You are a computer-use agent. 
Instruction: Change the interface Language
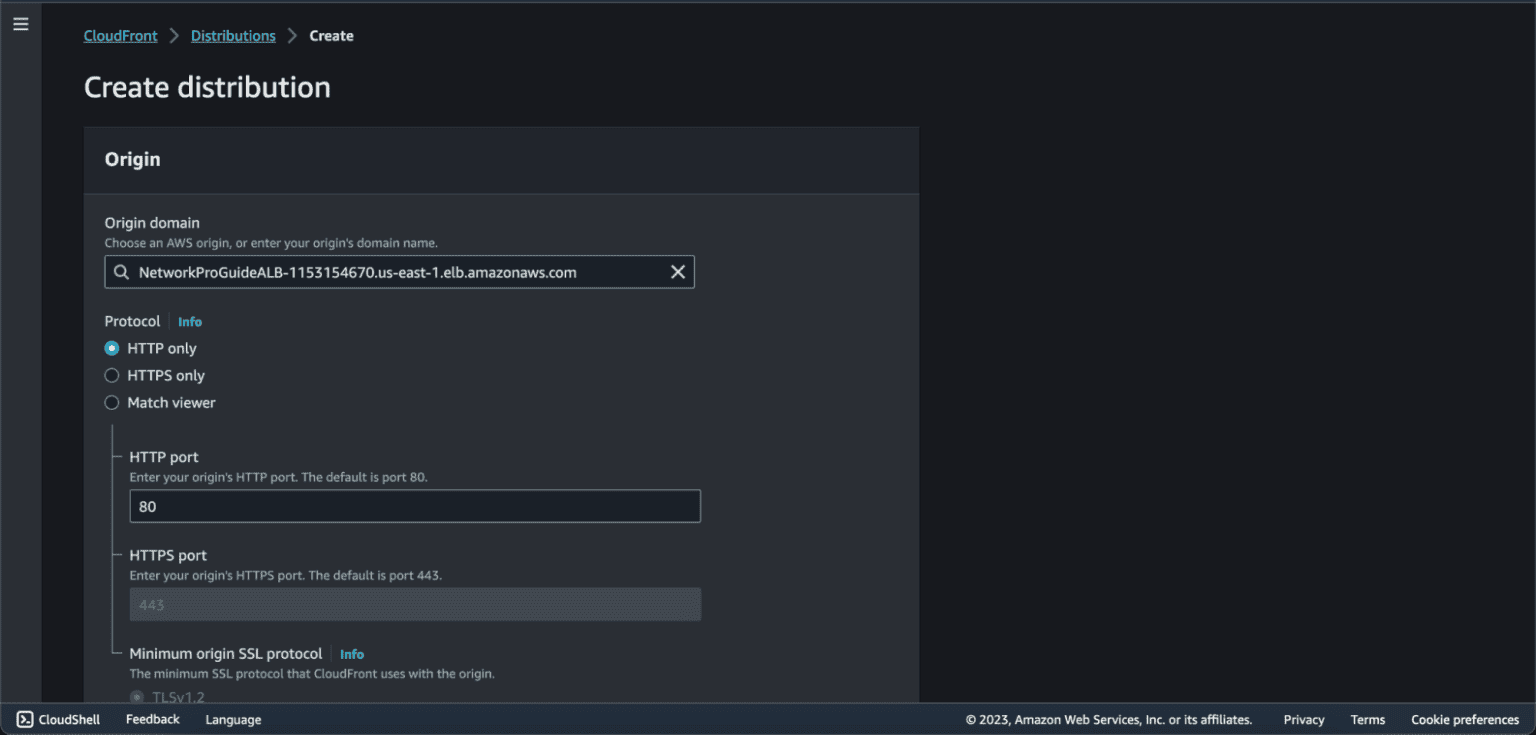click(x=233, y=719)
